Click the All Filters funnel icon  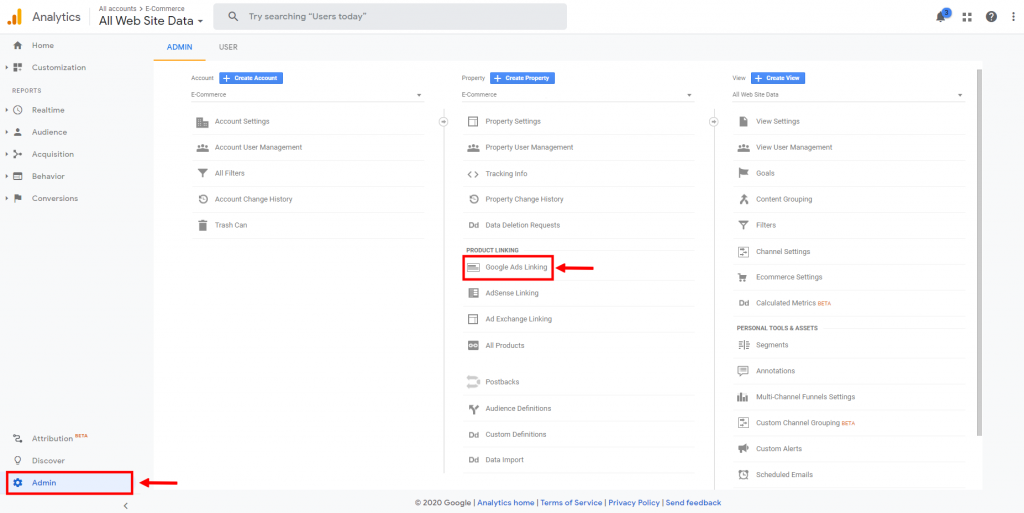(x=202, y=174)
